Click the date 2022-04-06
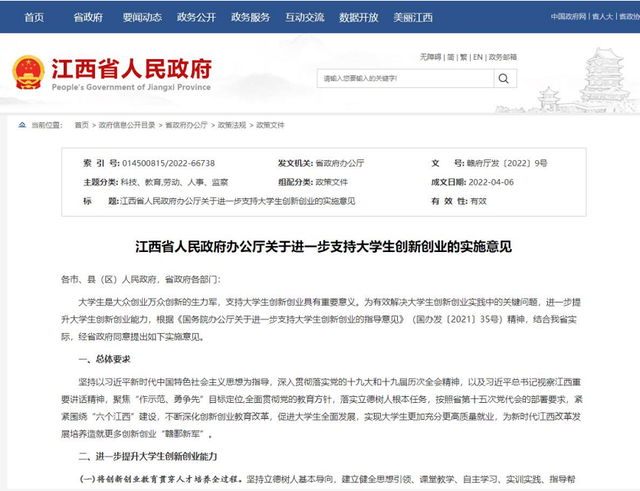Viewport: 640px width, 491px height. pyautogui.click(x=491, y=182)
